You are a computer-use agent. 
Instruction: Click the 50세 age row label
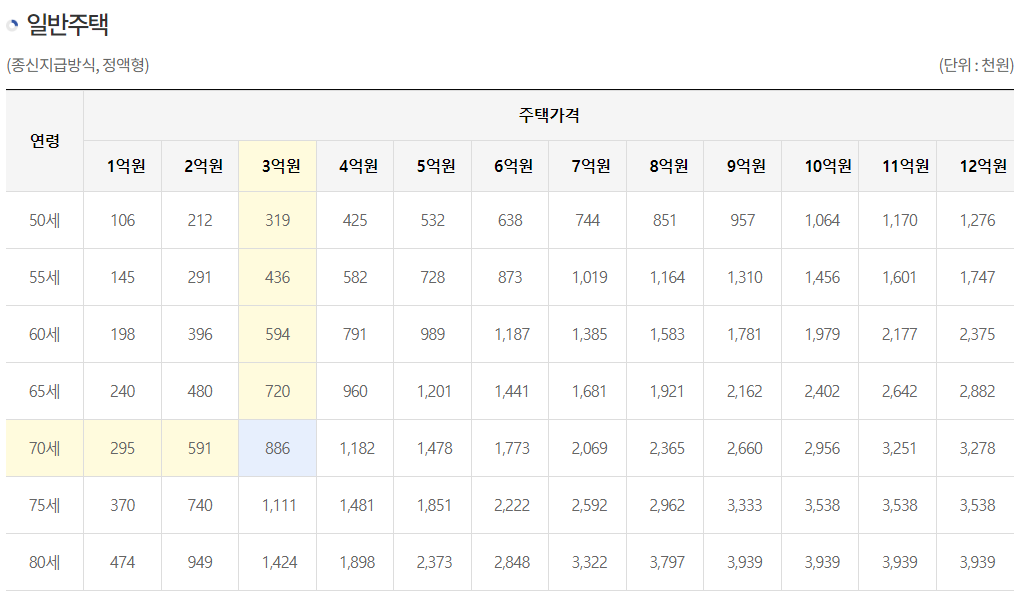point(45,219)
